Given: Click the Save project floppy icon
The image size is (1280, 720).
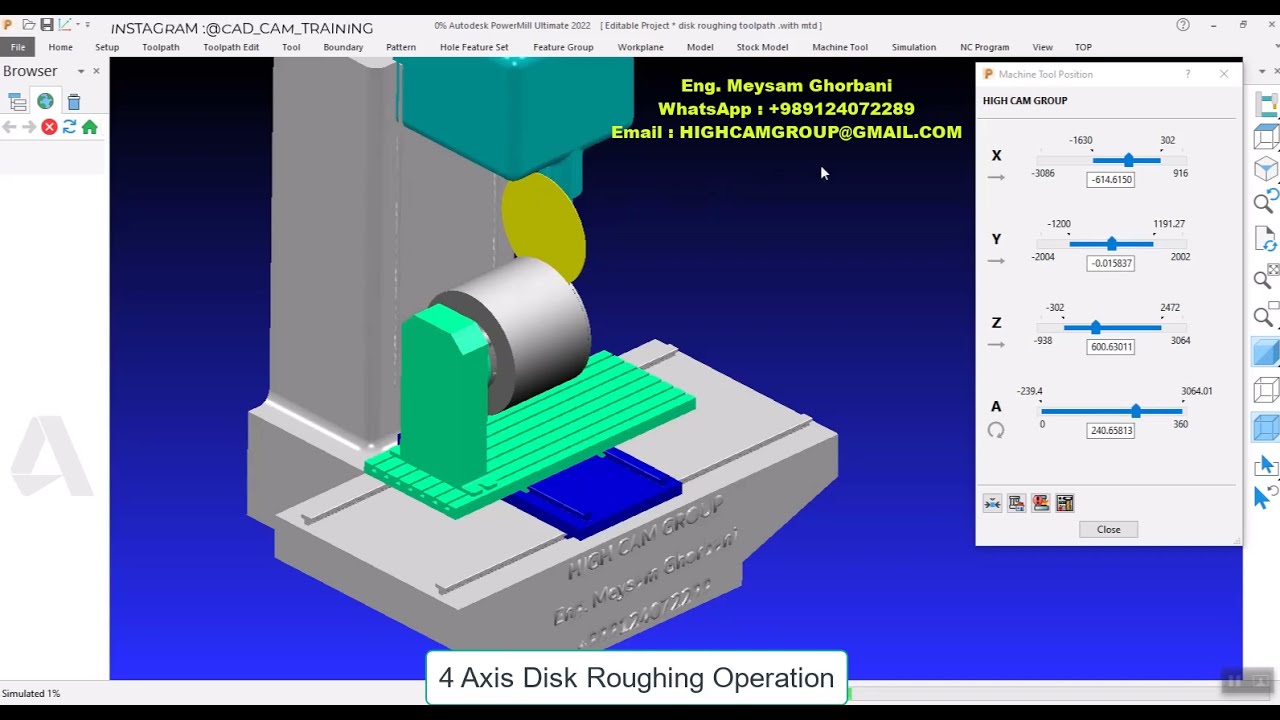Looking at the screenshot, I should click(46, 25).
